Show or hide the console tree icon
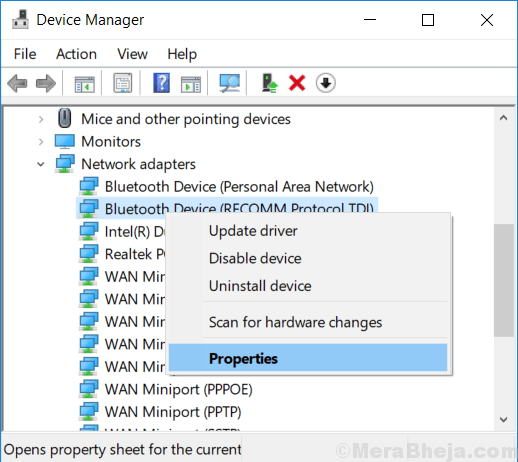Image resolution: width=518 pixels, height=462 pixels. coord(84,84)
